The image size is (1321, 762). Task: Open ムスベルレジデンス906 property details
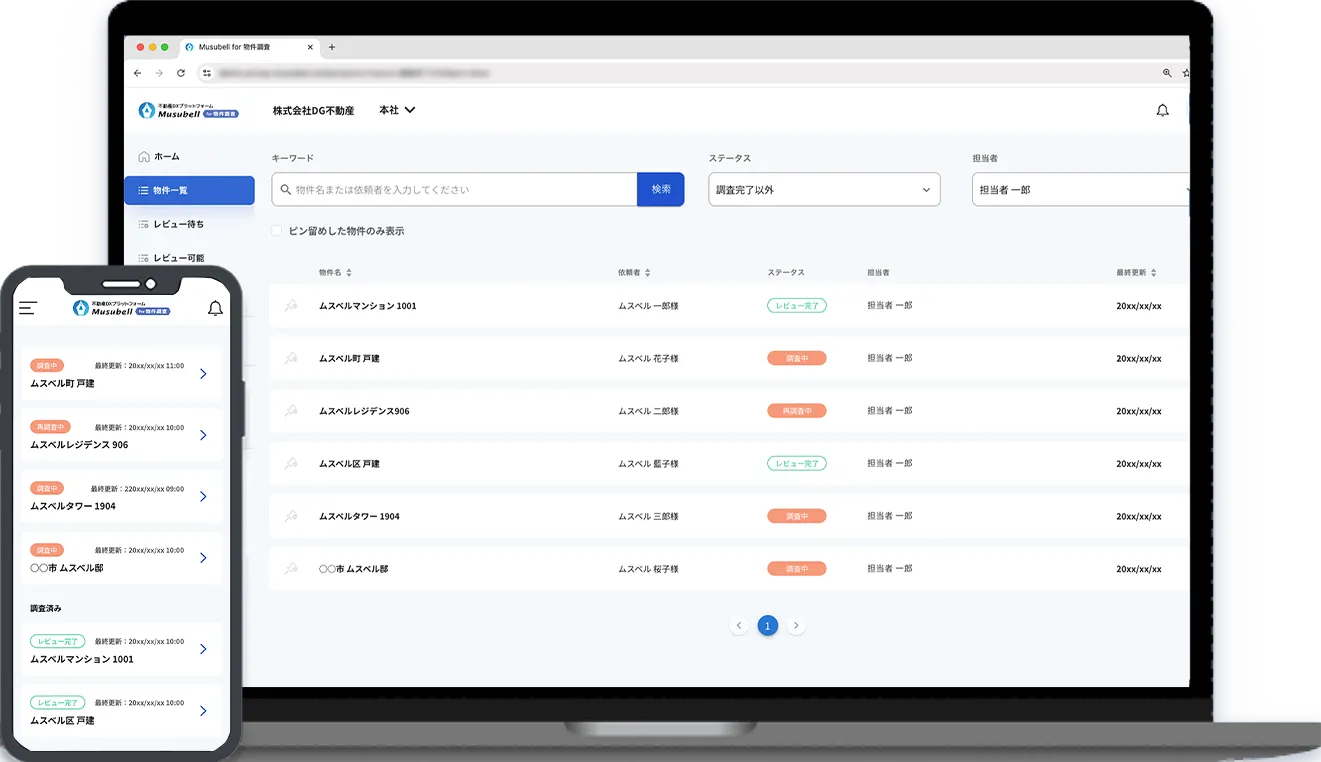pyautogui.click(x=365, y=410)
